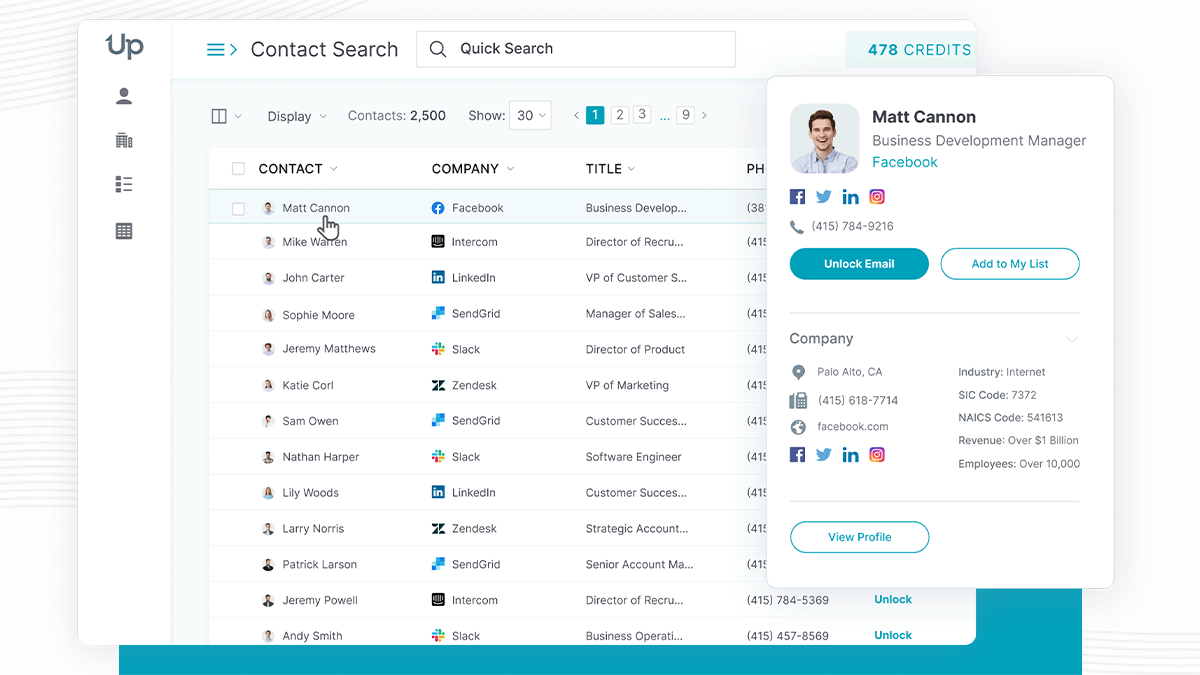
Task: Click phone number "(415) 784-5369"
Action: [788, 600]
